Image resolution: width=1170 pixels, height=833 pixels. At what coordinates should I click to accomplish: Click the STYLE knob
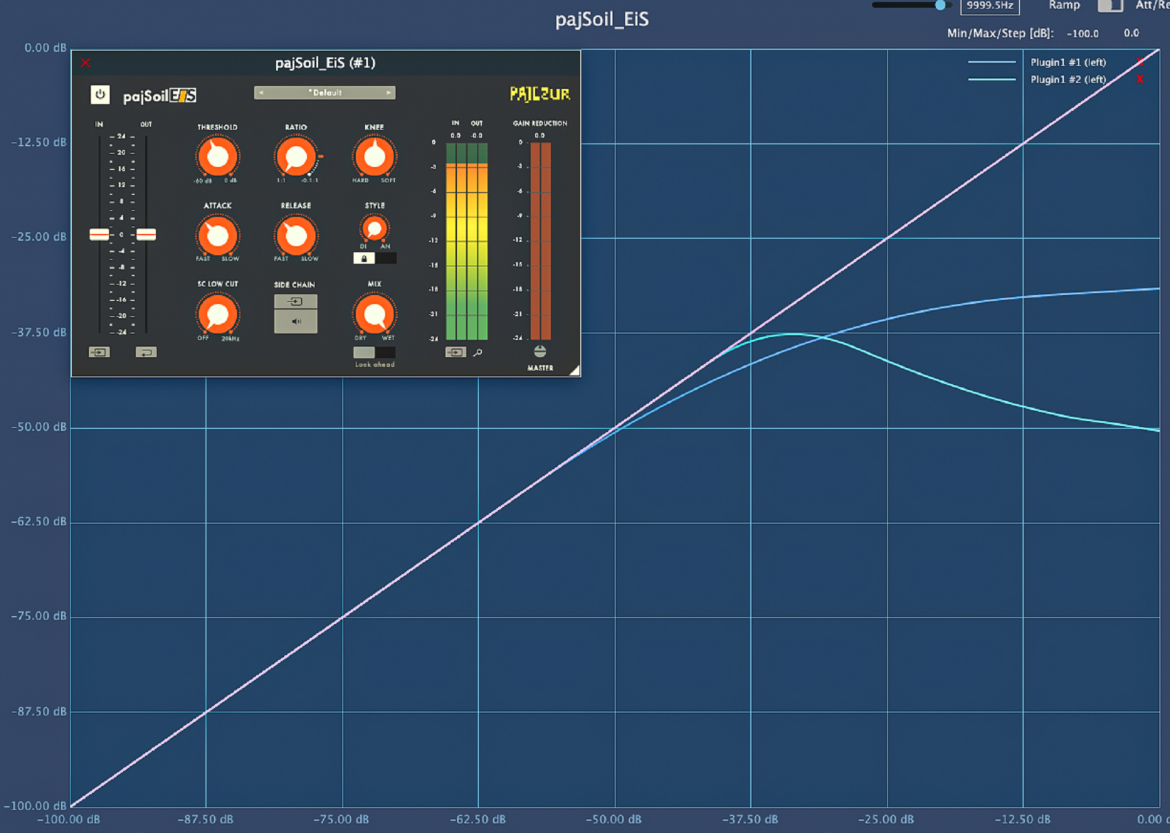pyautogui.click(x=375, y=228)
